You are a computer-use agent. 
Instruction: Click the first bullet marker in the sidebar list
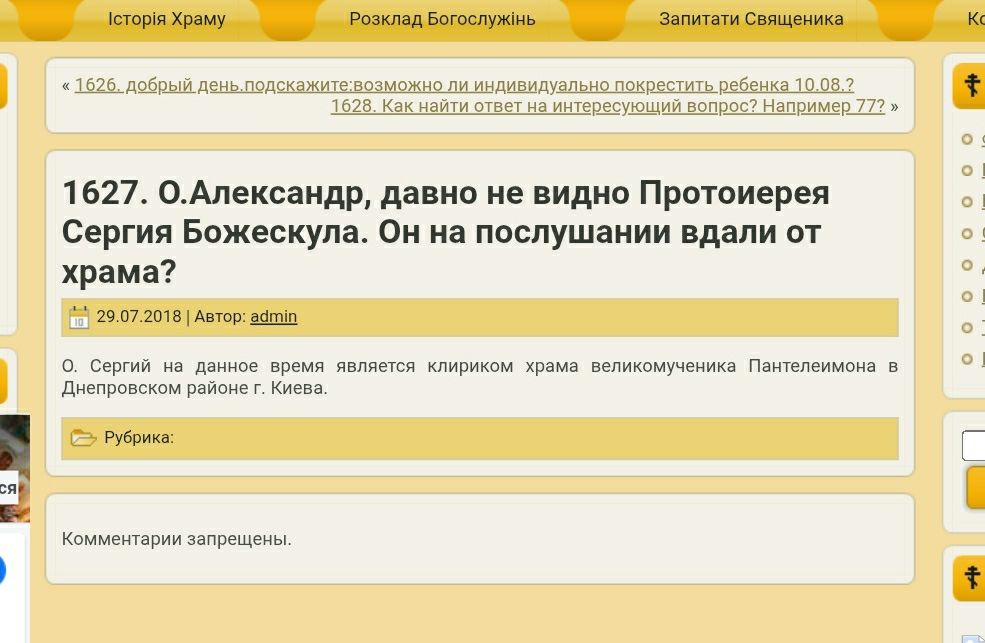click(967, 140)
